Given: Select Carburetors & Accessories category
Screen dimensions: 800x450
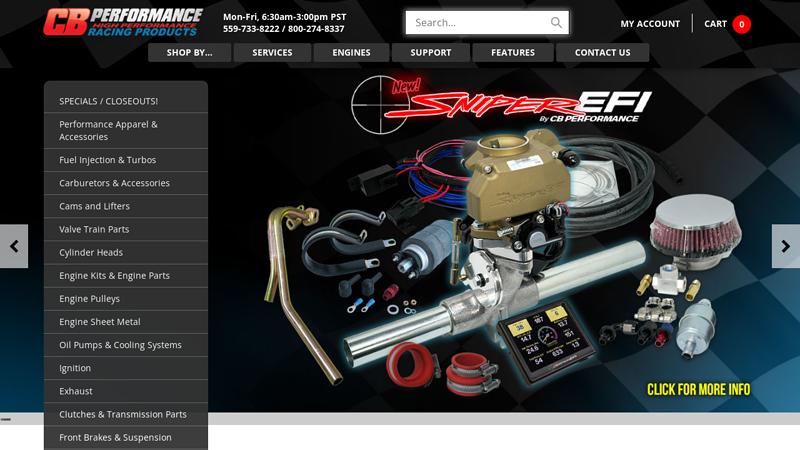Looking at the screenshot, I should point(126,183).
